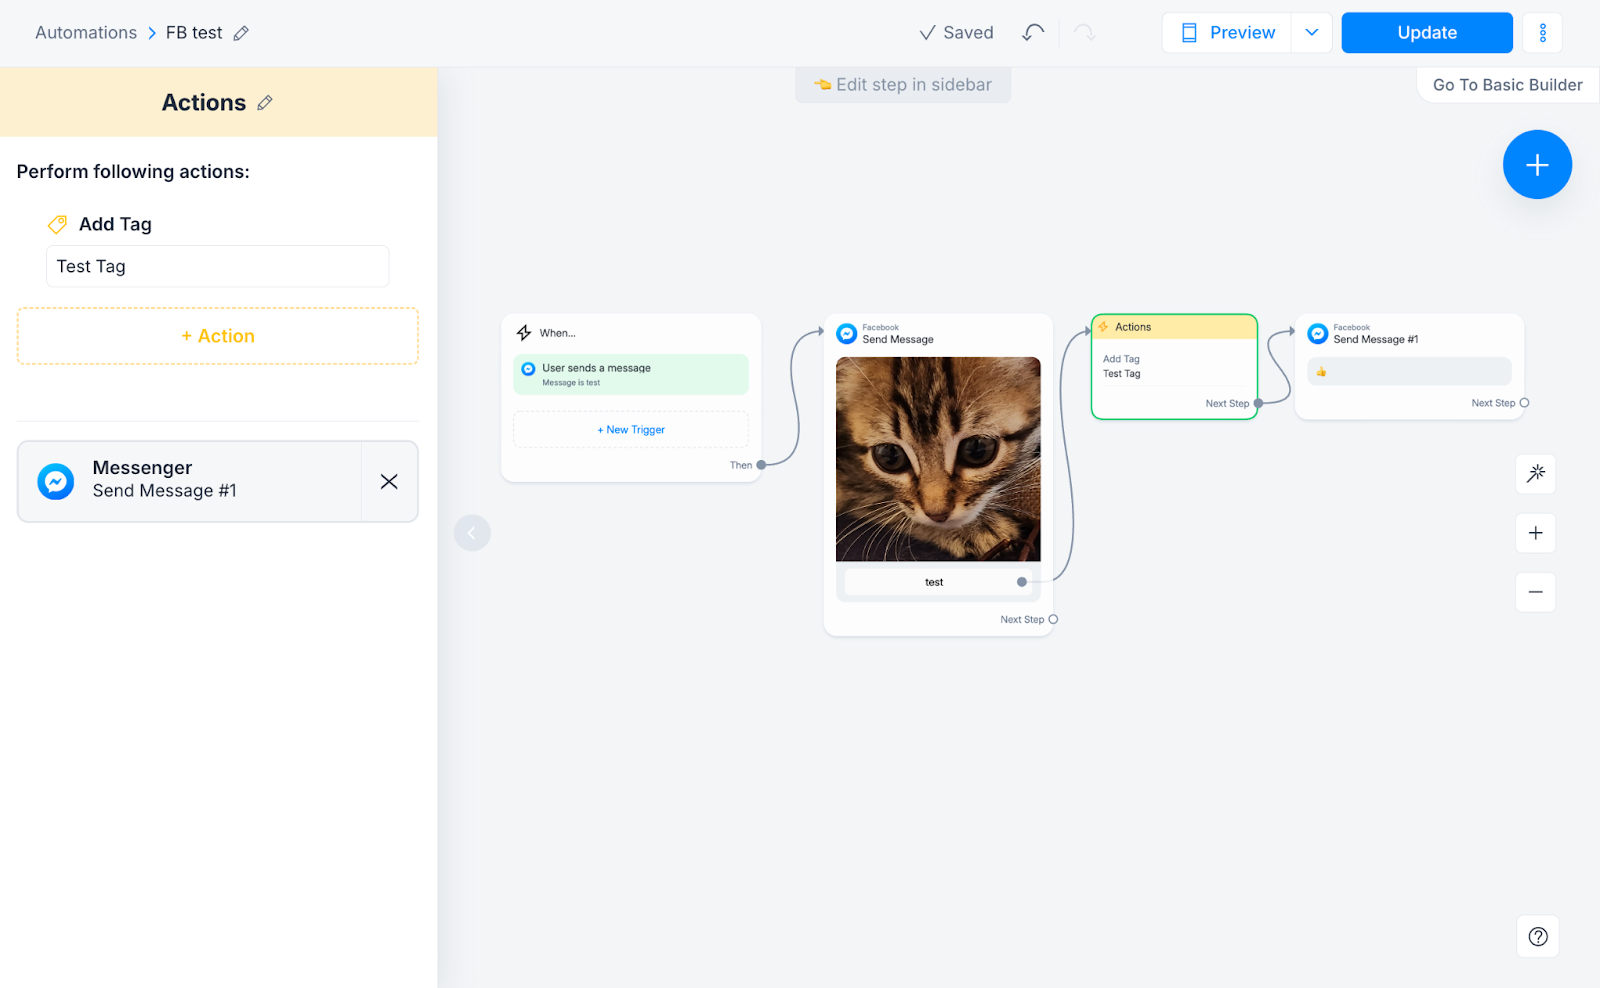Open the three-dot more options menu
The image size is (1600, 988).
(1543, 33)
